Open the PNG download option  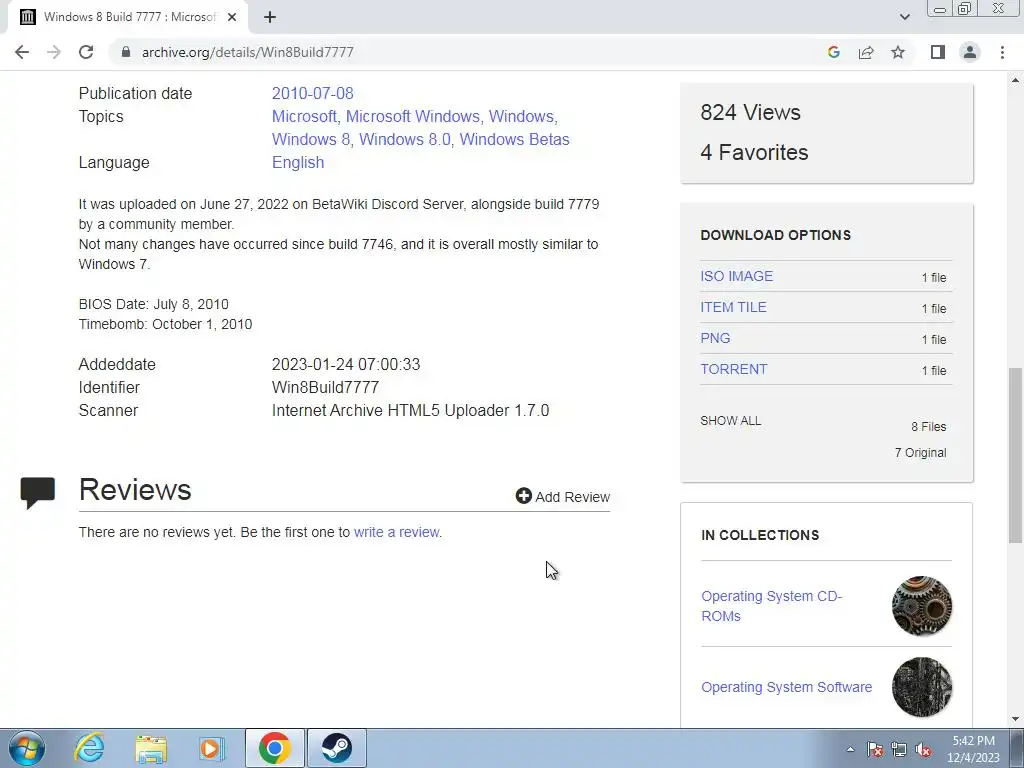pyautogui.click(x=715, y=338)
